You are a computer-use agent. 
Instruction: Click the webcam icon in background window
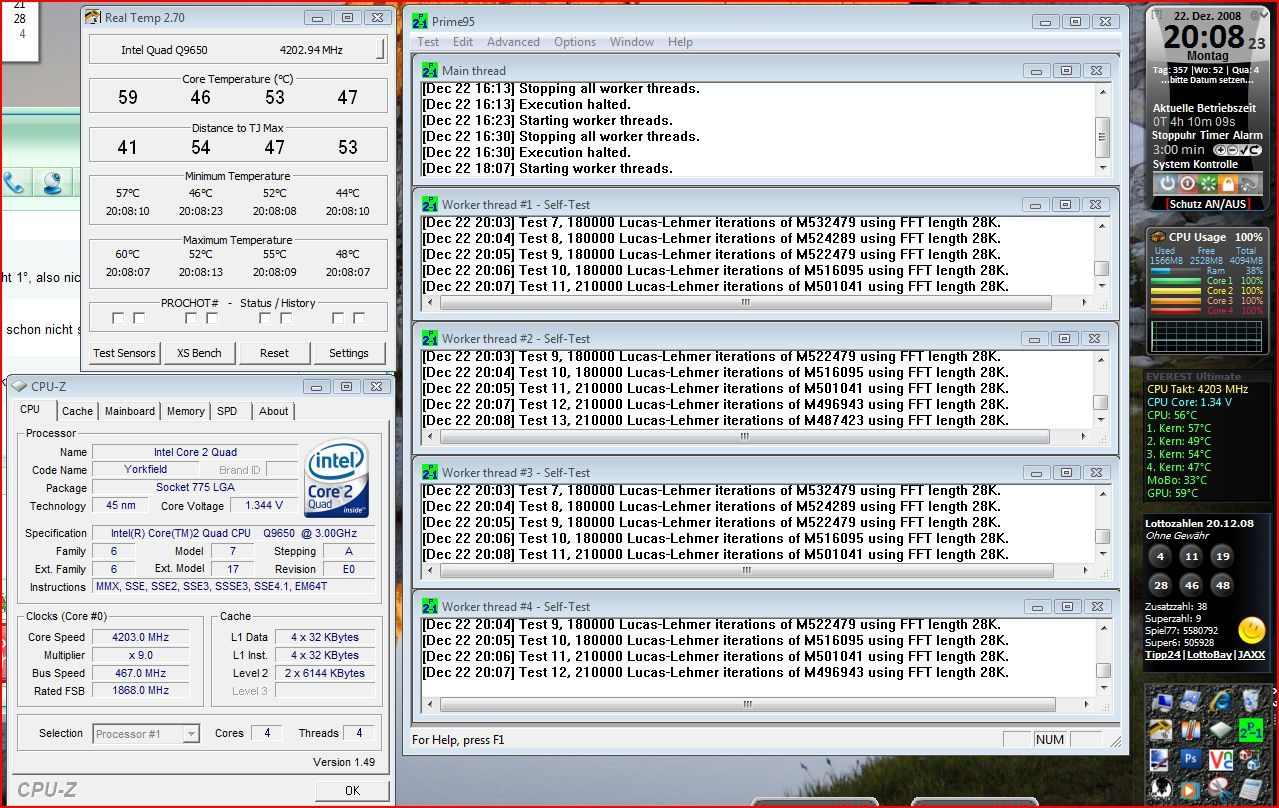coord(53,183)
